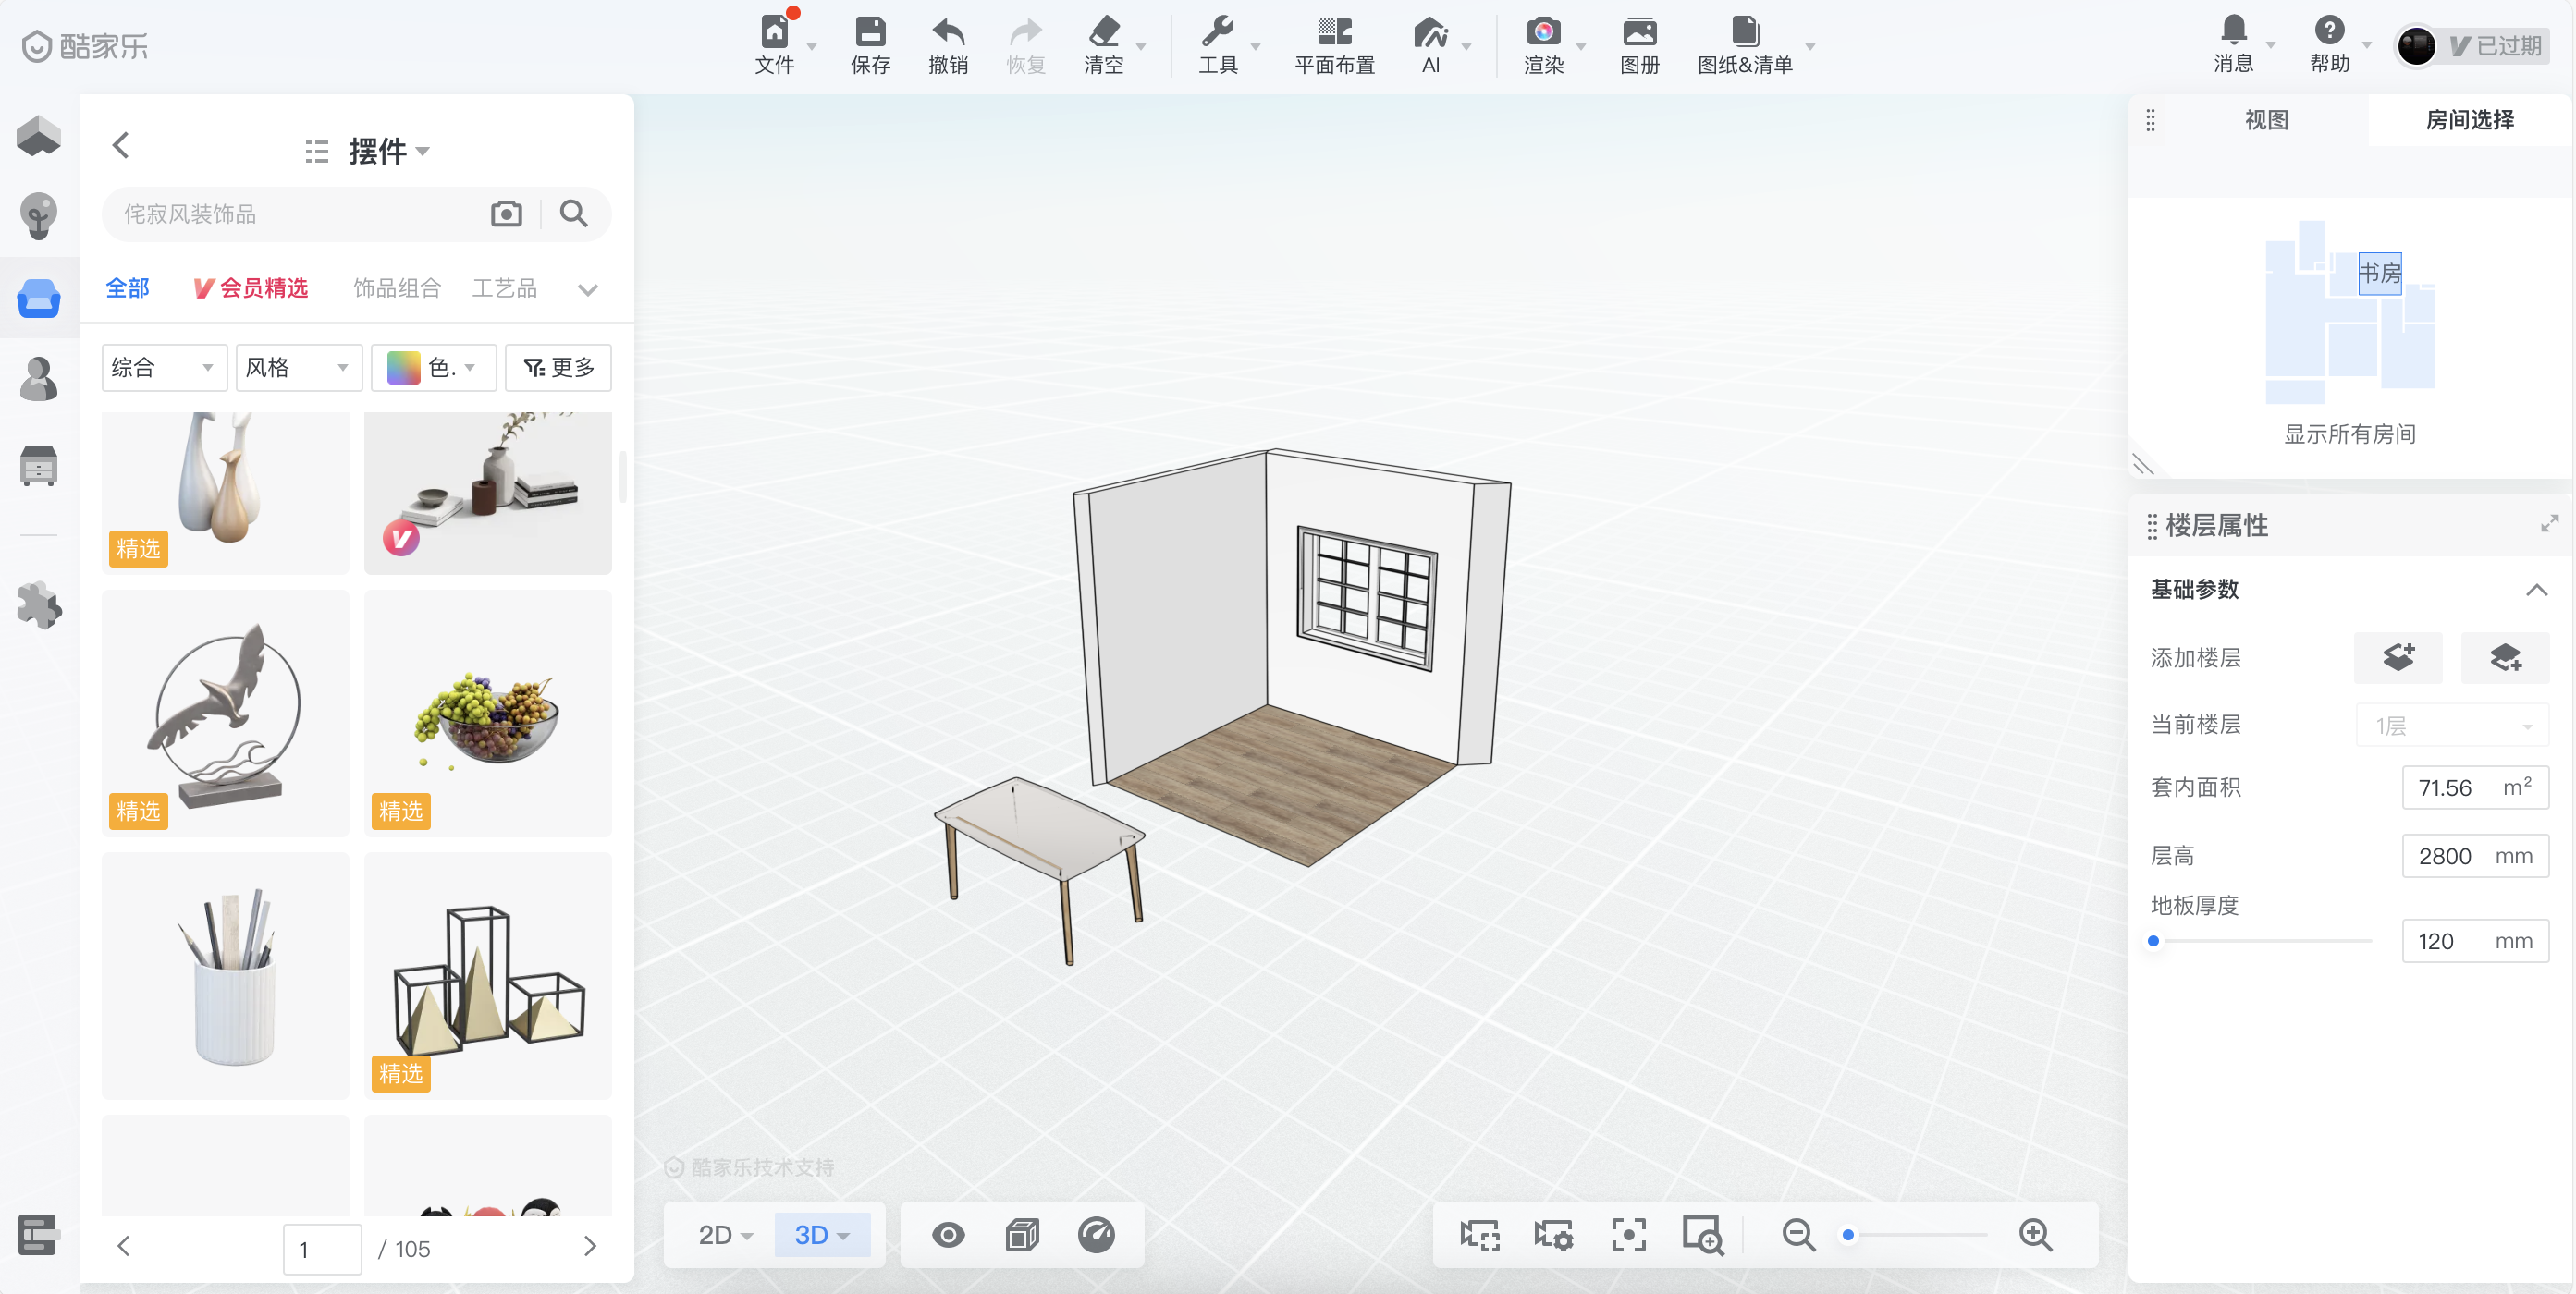Image resolution: width=2576 pixels, height=1294 pixels.
Task: Open the 风格 style filter dropdown
Action: (297, 367)
